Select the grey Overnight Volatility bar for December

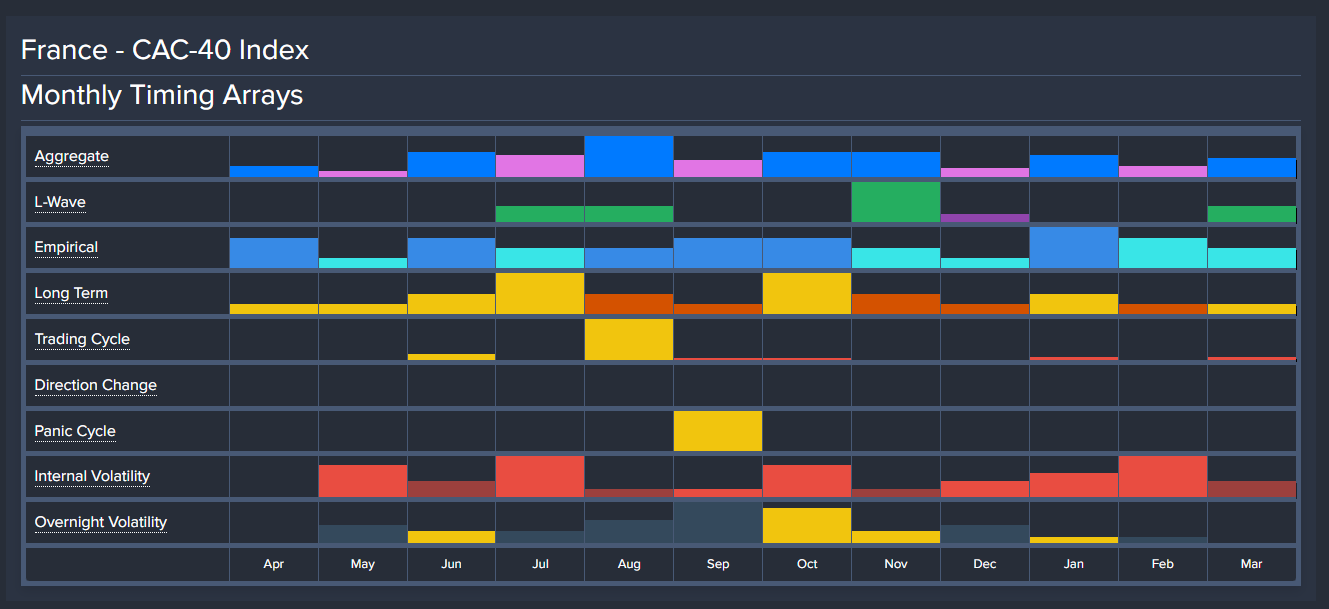(985, 534)
